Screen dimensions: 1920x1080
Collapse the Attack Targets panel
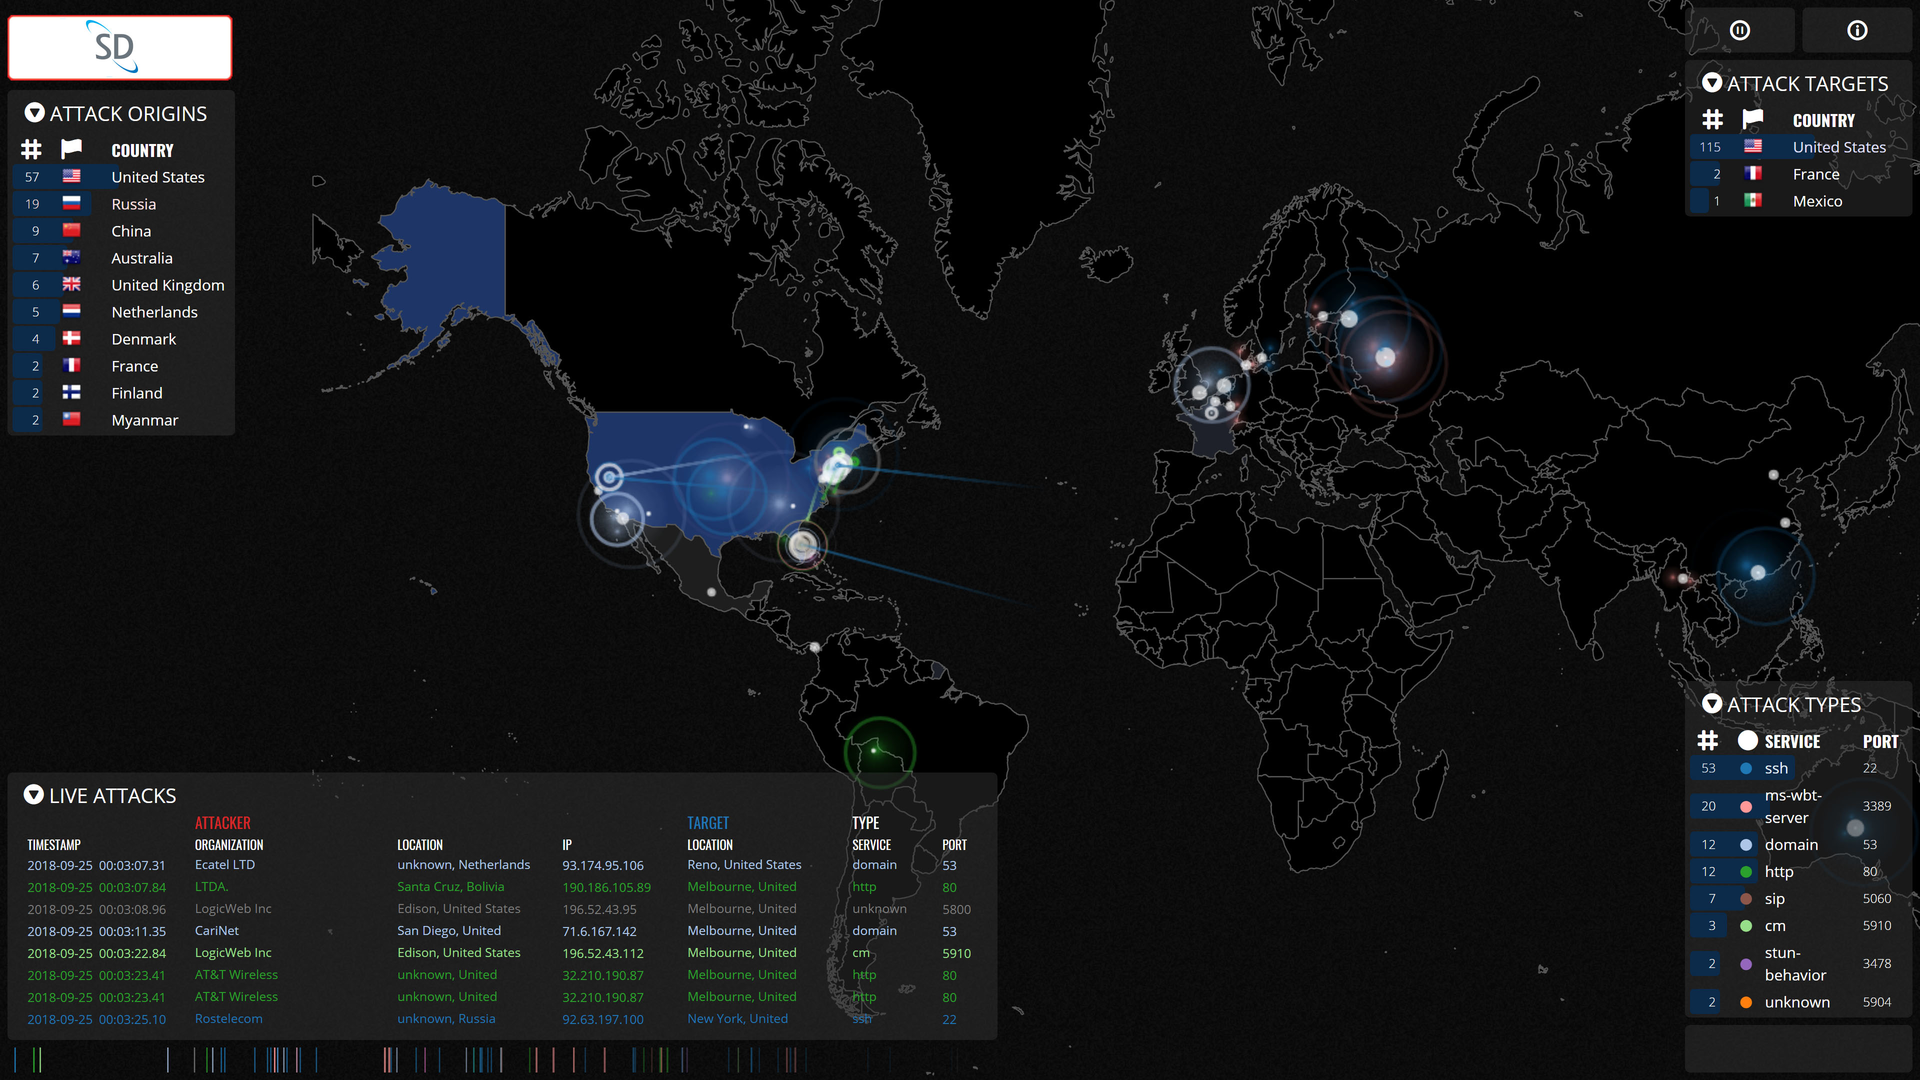(1714, 83)
